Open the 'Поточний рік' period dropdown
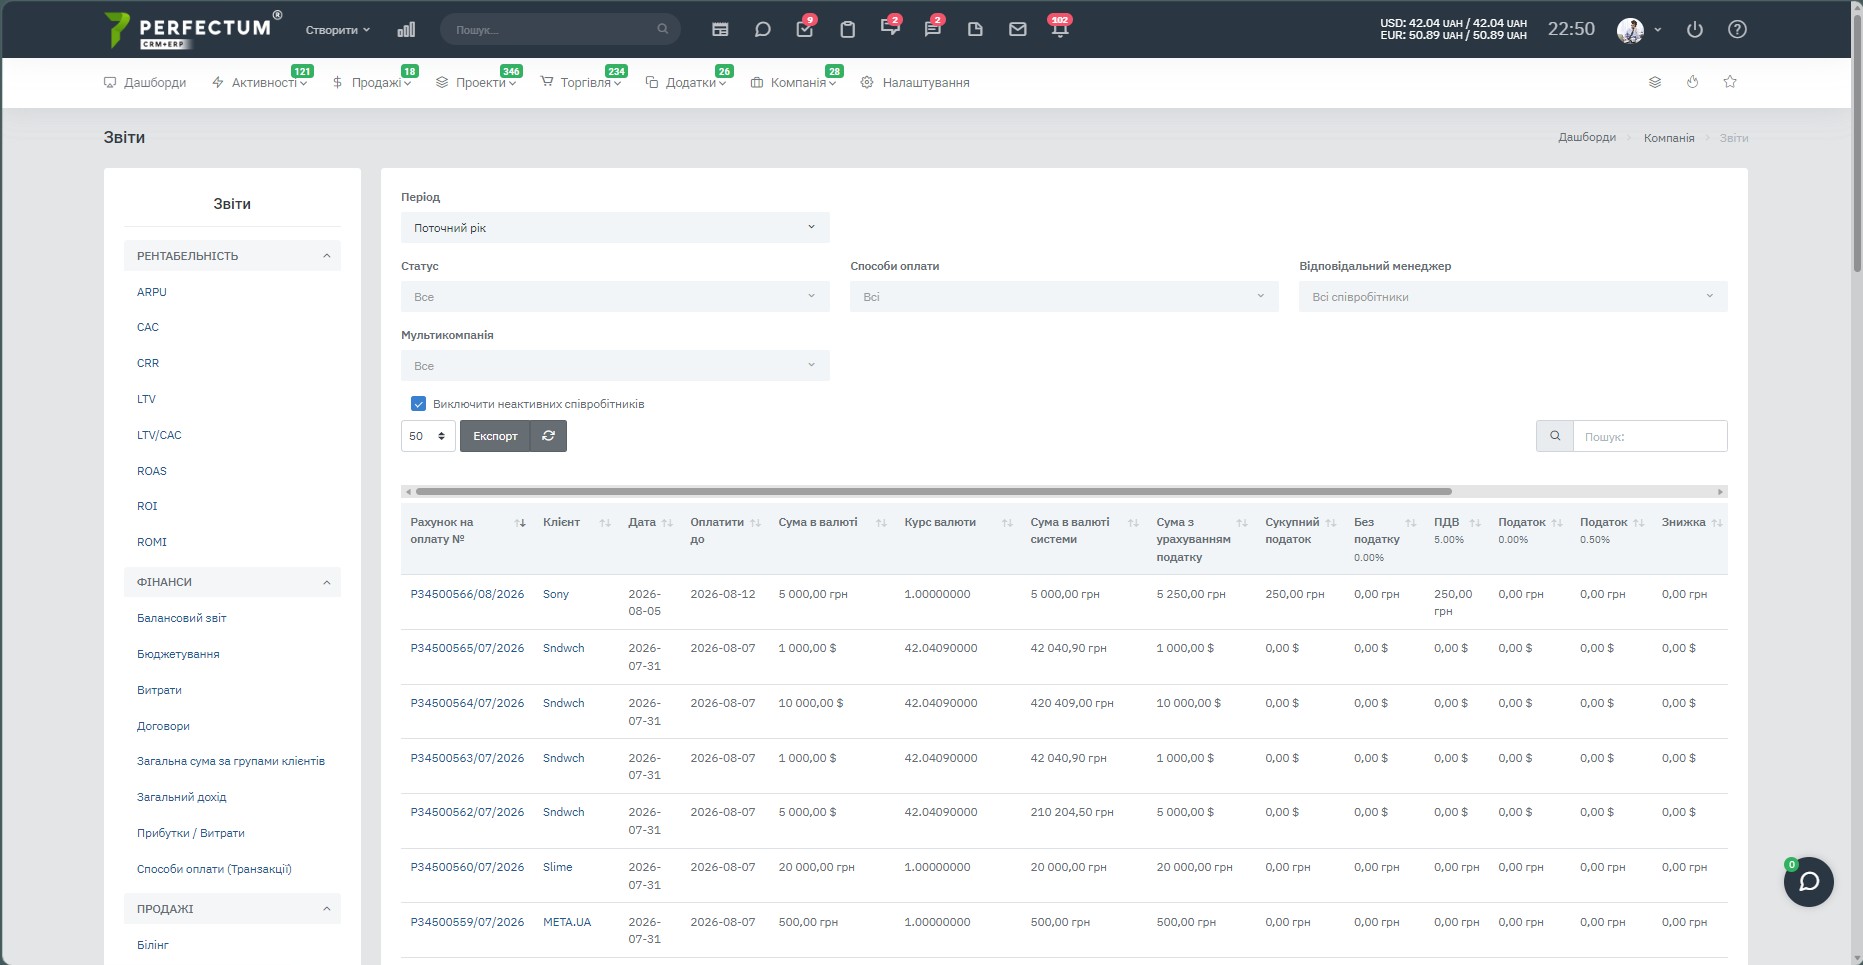The image size is (1863, 965). click(x=615, y=228)
